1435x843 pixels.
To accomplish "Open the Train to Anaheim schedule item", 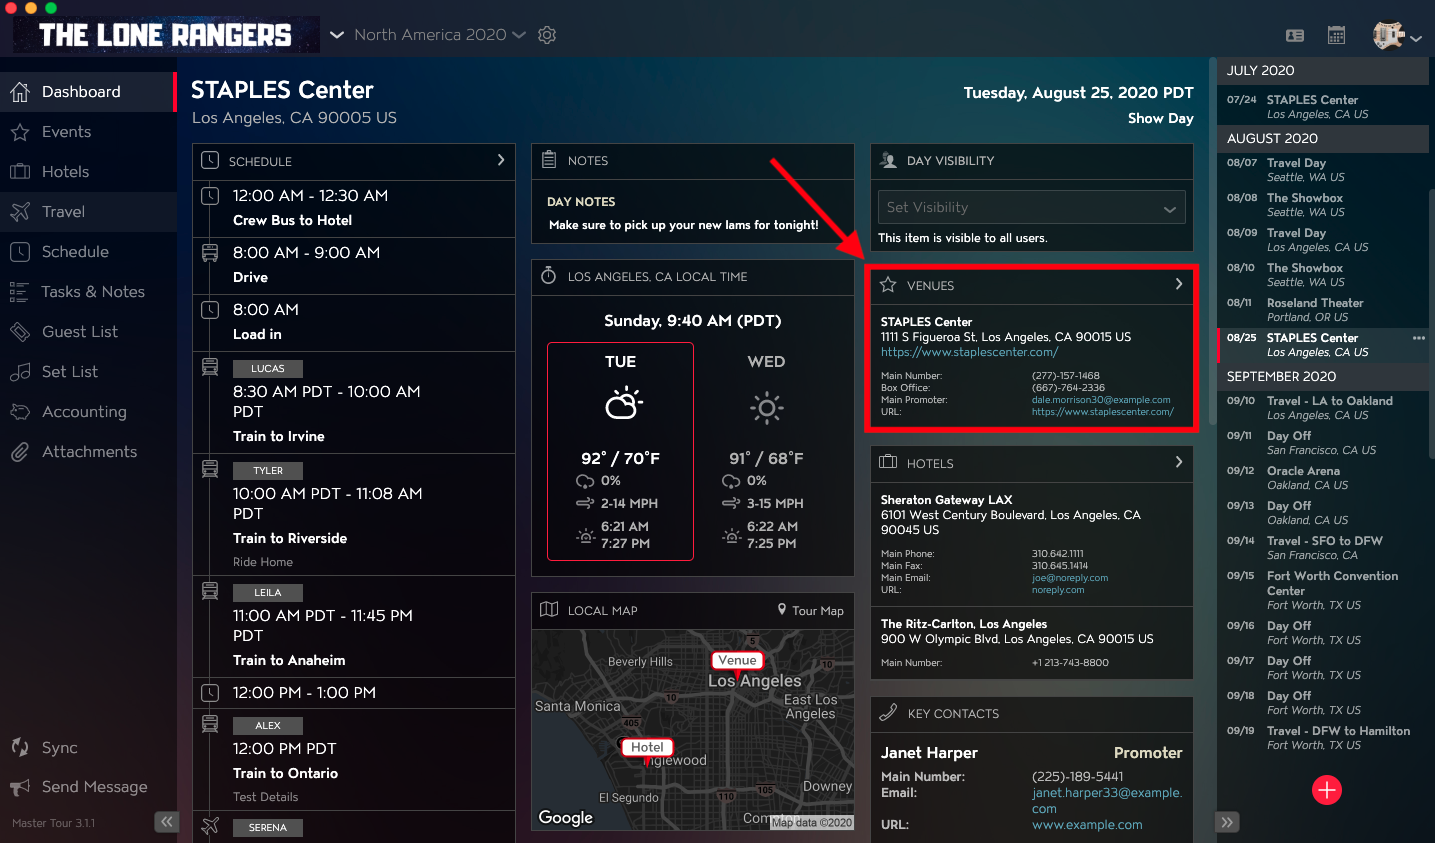I will pos(354,627).
